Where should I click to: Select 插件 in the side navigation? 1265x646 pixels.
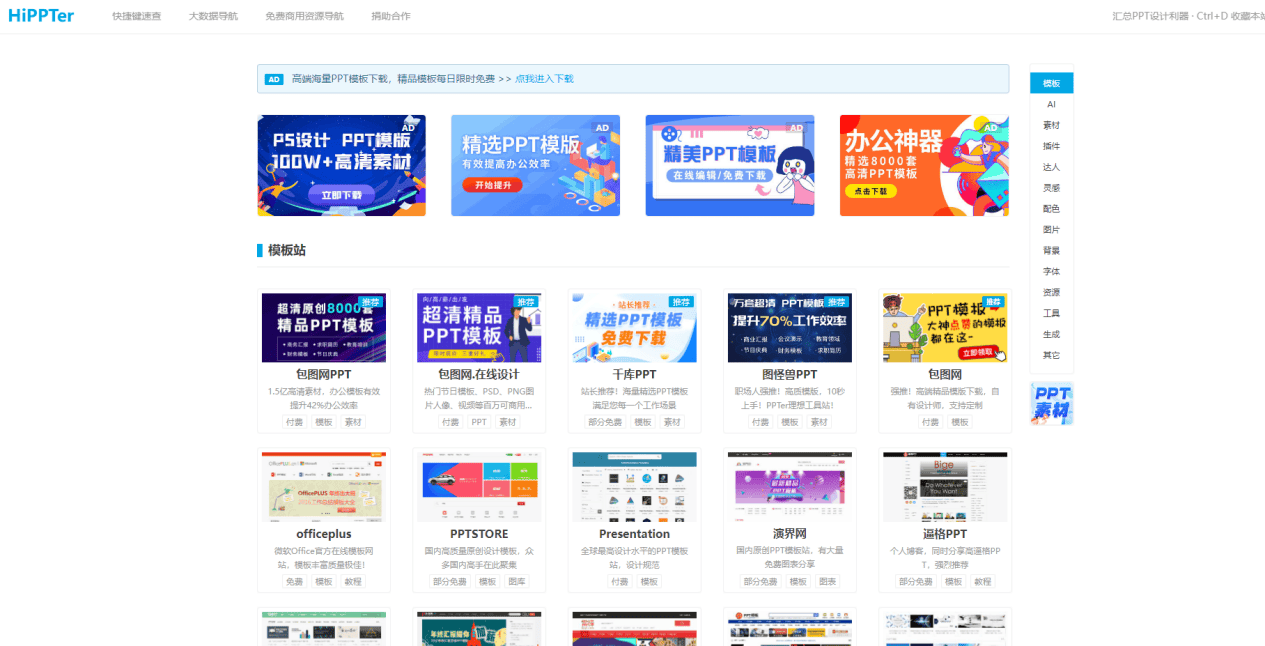1051,146
